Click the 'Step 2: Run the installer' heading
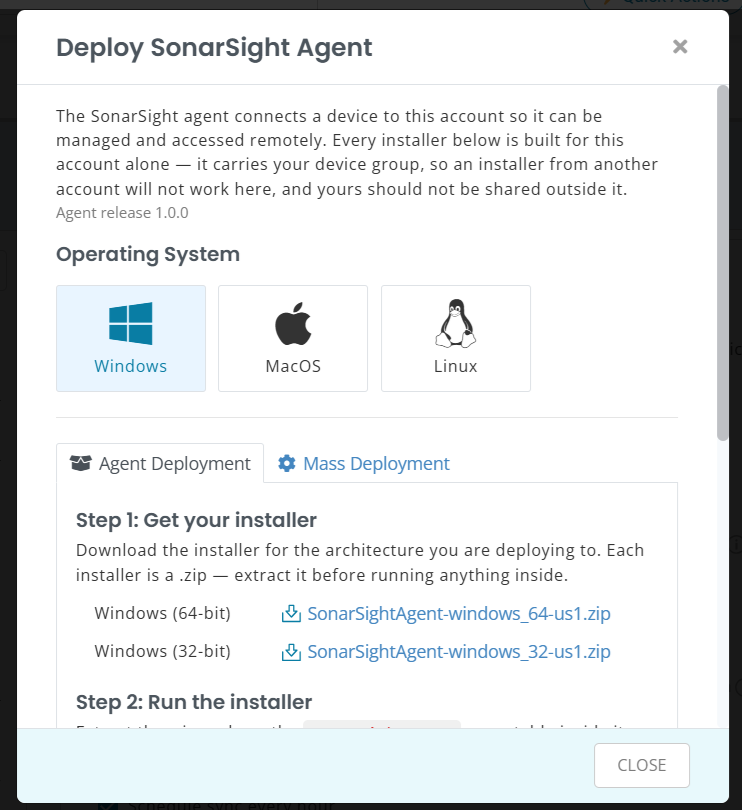 (x=194, y=702)
